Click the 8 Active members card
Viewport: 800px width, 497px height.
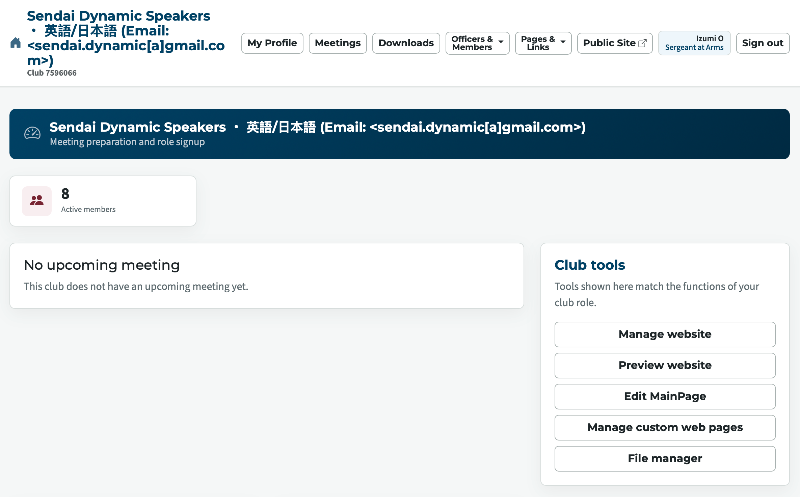pyautogui.click(x=103, y=201)
